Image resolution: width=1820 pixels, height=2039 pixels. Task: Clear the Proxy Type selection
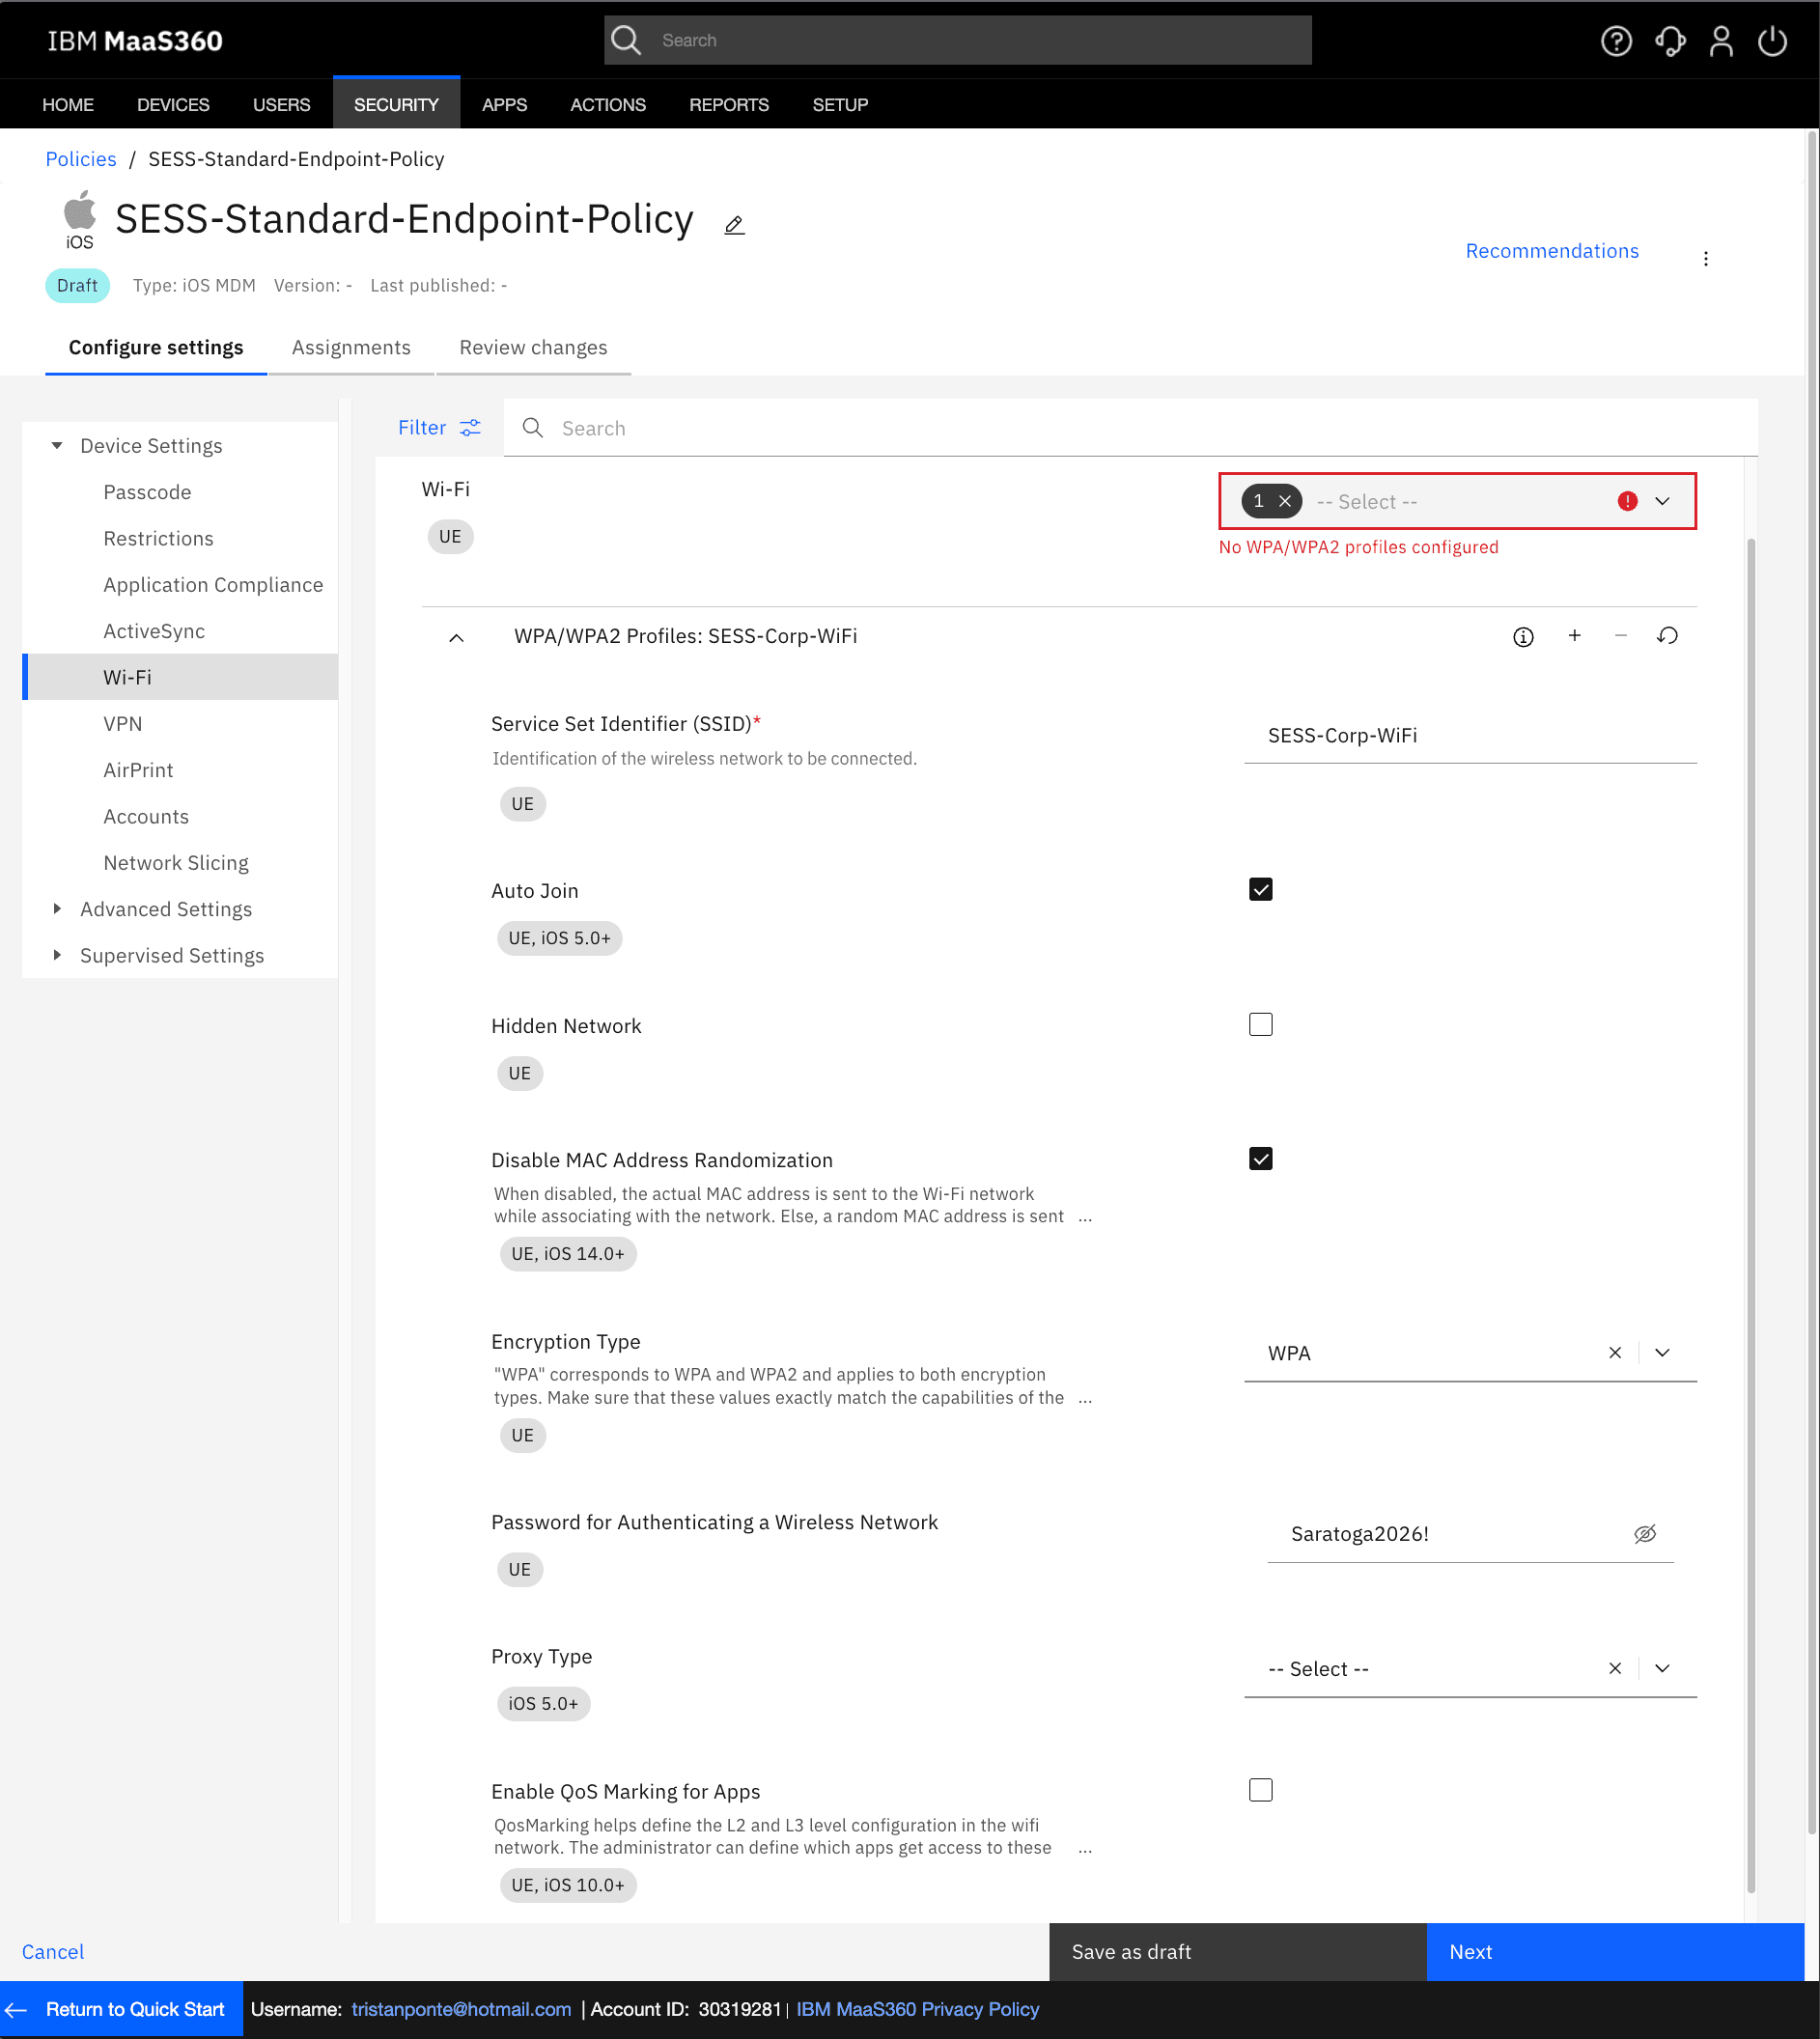(x=1615, y=1668)
